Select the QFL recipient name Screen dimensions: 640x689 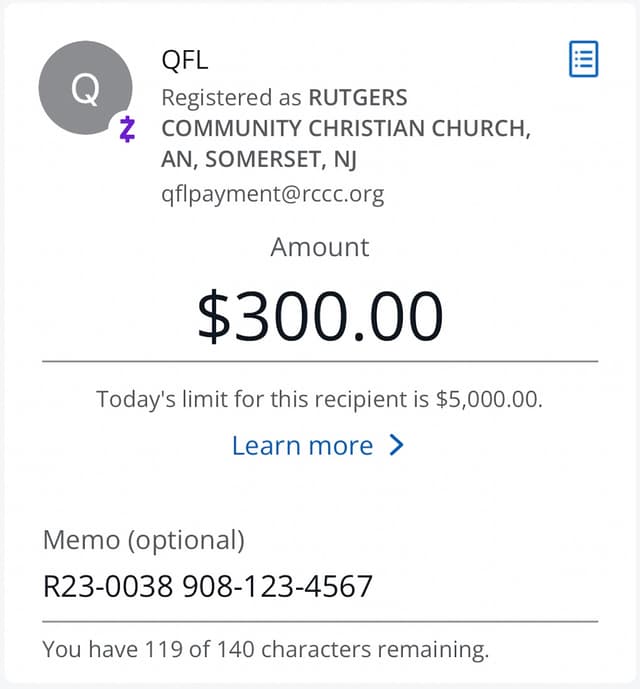[185, 60]
